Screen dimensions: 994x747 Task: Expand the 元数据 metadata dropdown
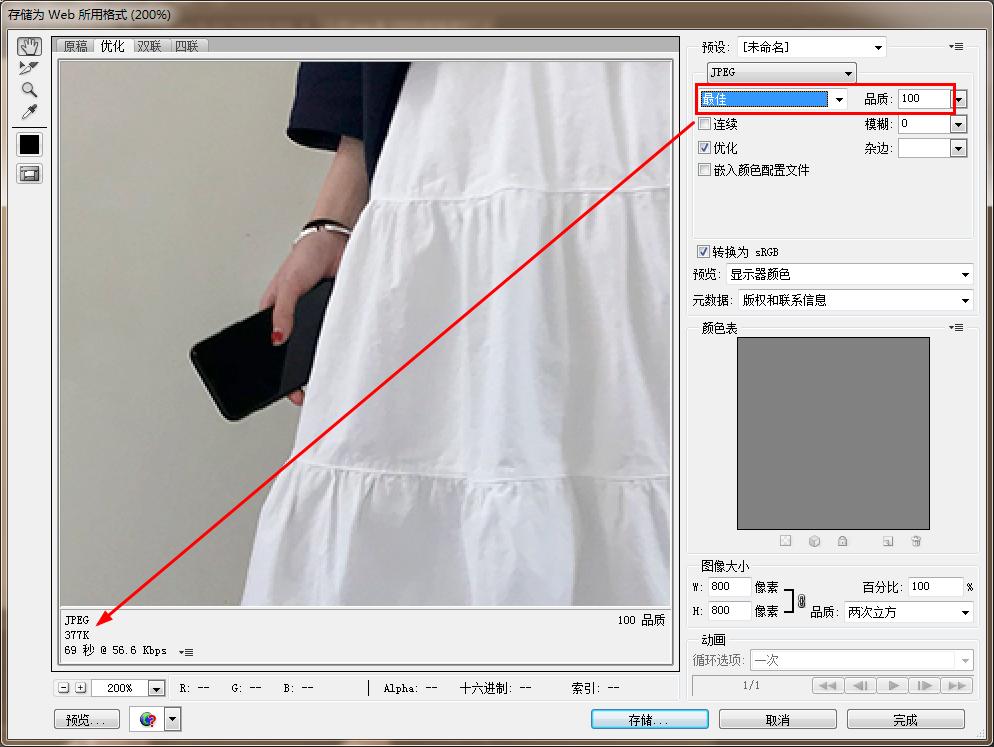click(x=856, y=300)
